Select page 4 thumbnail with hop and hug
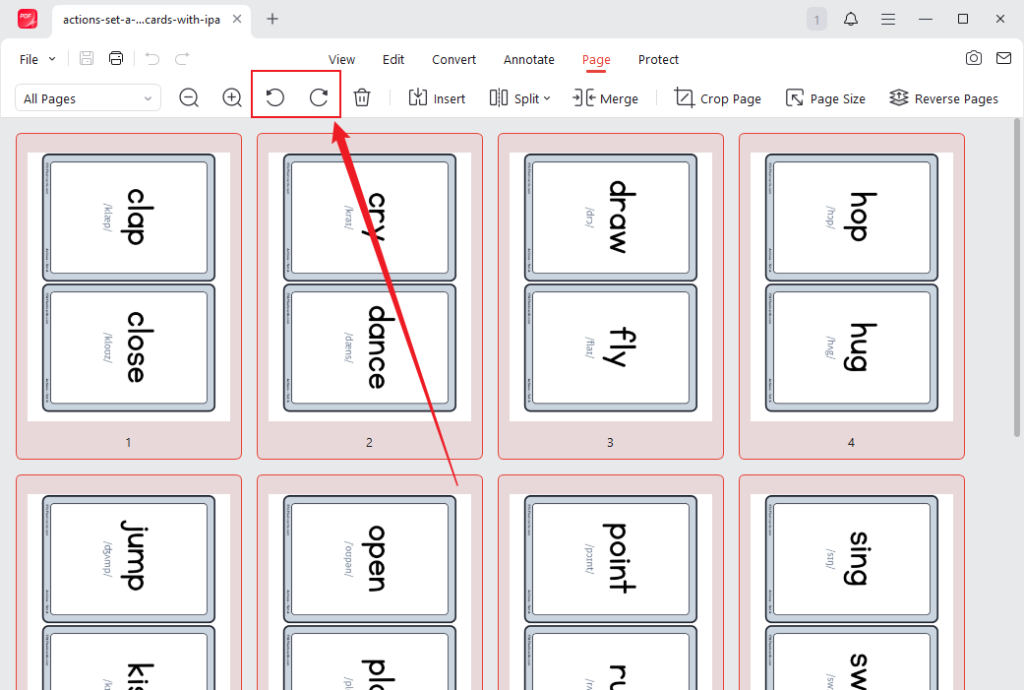The width and height of the screenshot is (1024, 690). tap(852, 296)
